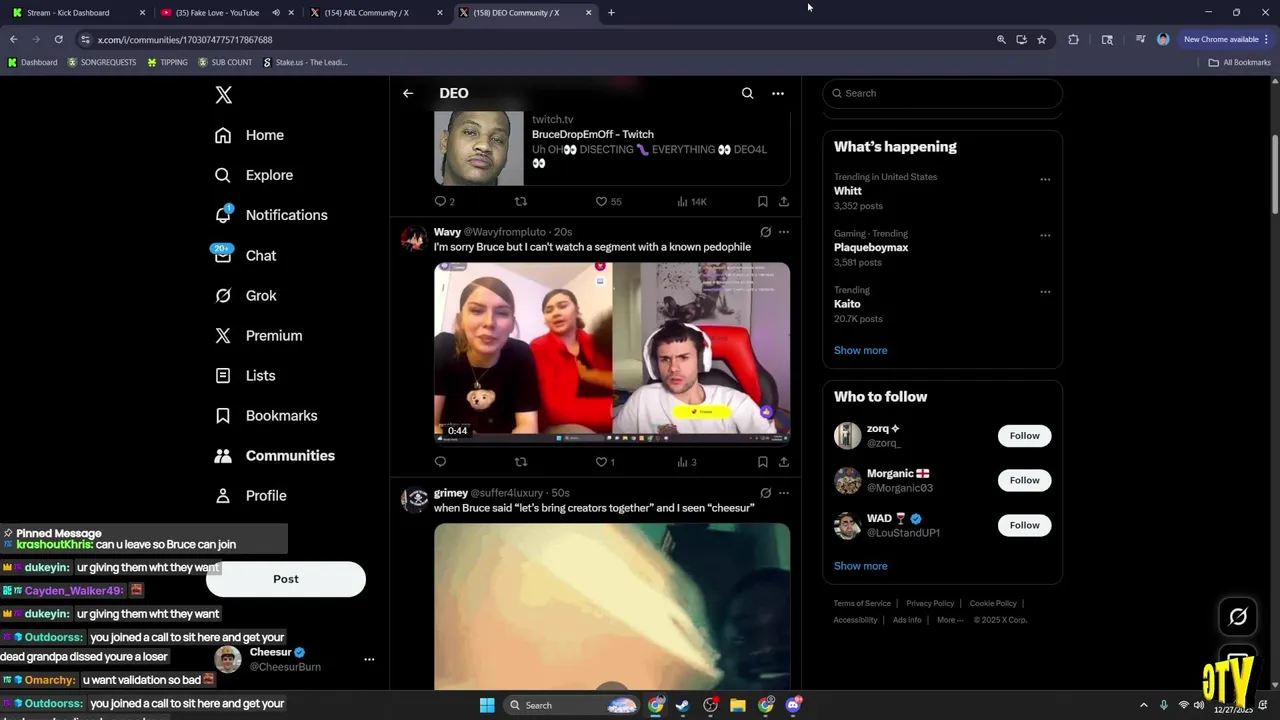Repost Wavy's post
The width and height of the screenshot is (1280, 720).
point(520,462)
